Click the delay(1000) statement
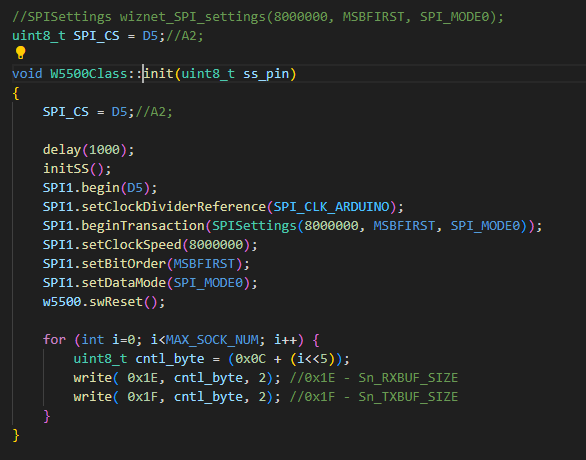 88,150
